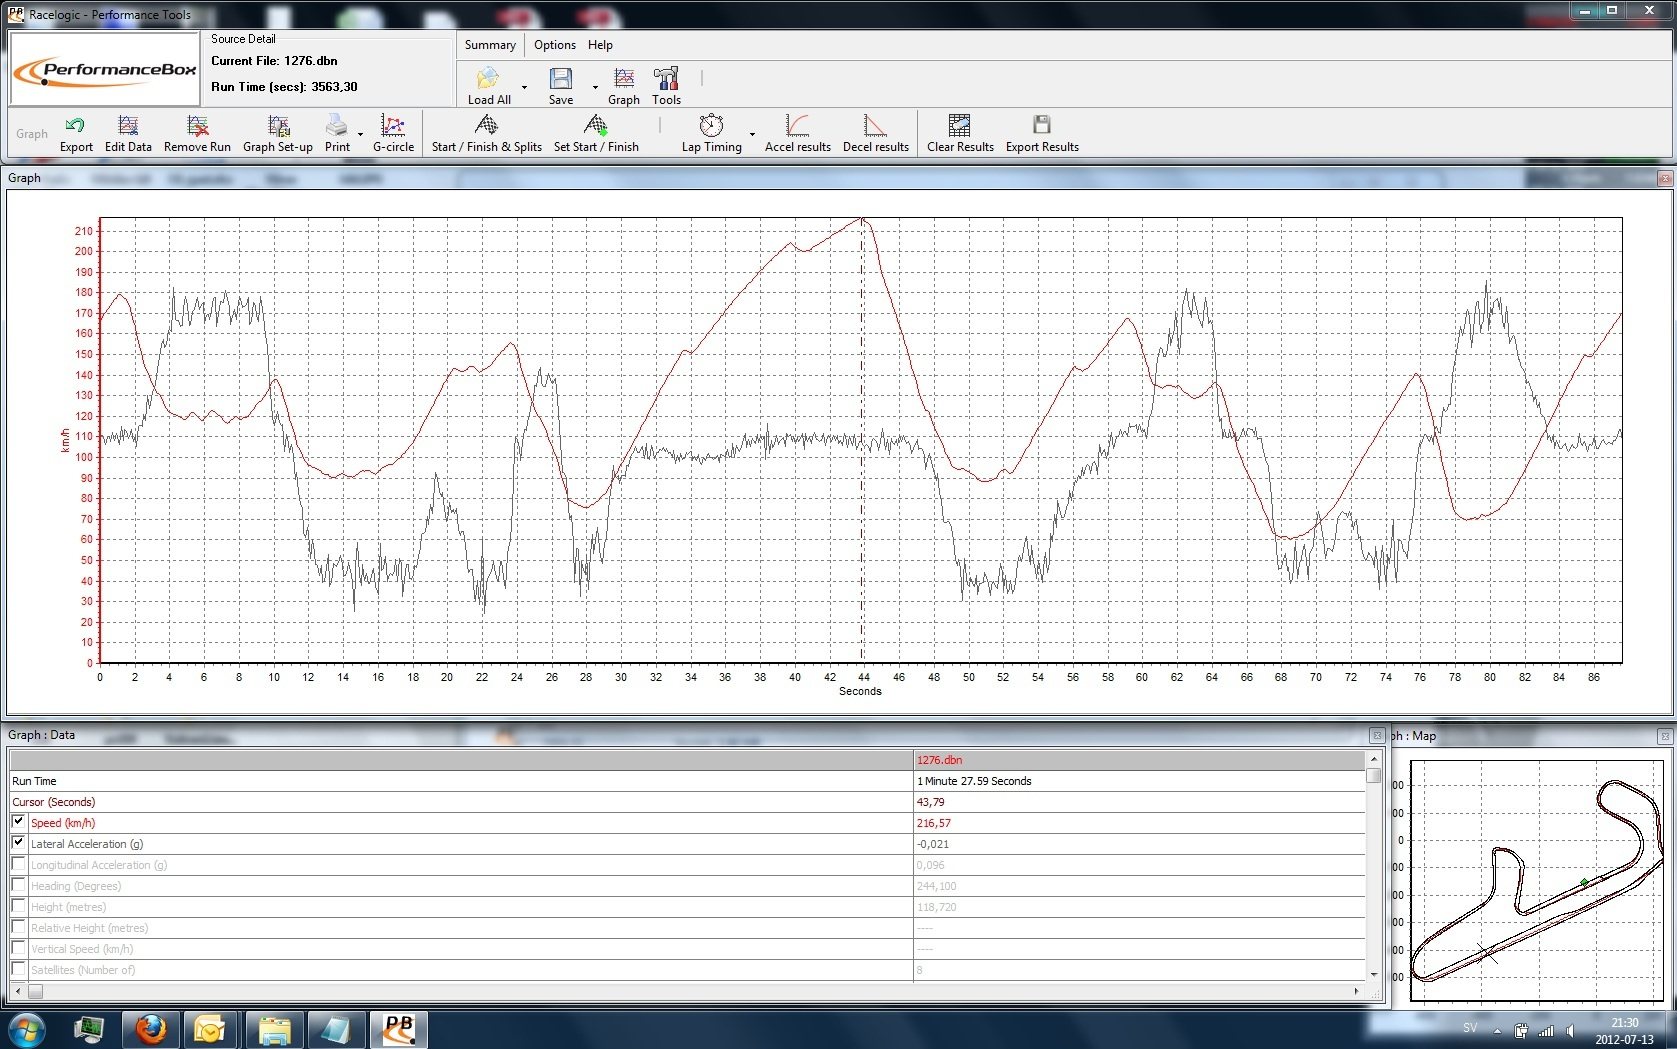The width and height of the screenshot is (1677, 1049).
Task: Click the graph cursor line at 44 seconds
Action: (862, 440)
